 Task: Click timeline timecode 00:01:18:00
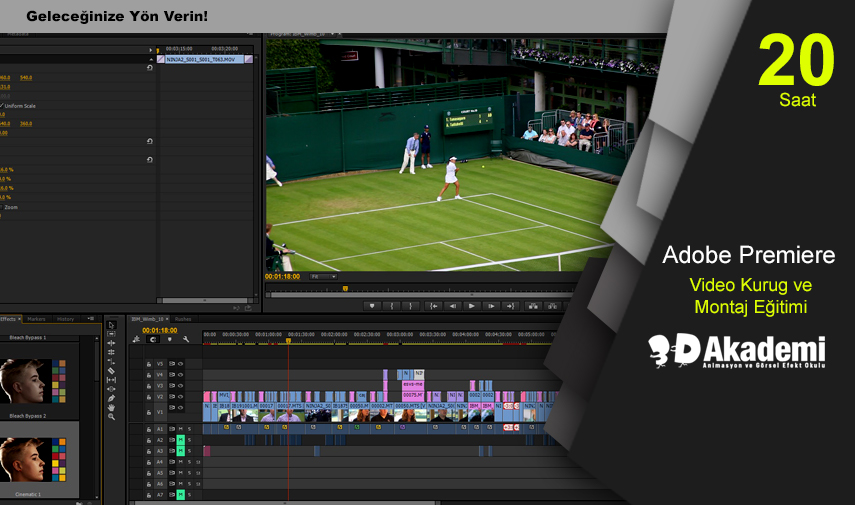point(160,330)
